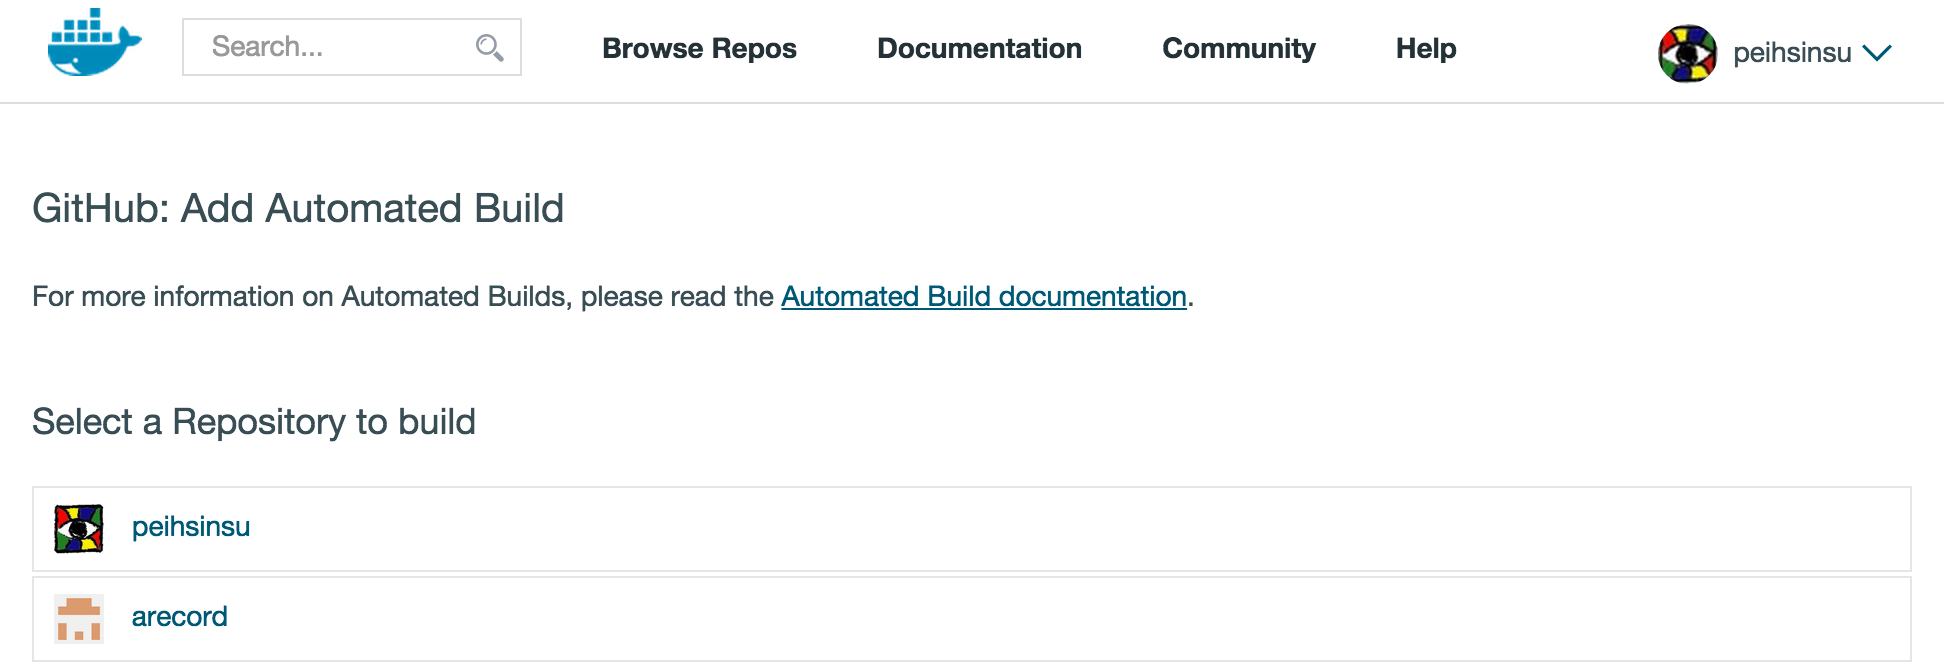Select the Help nav item

pyautogui.click(x=1425, y=48)
